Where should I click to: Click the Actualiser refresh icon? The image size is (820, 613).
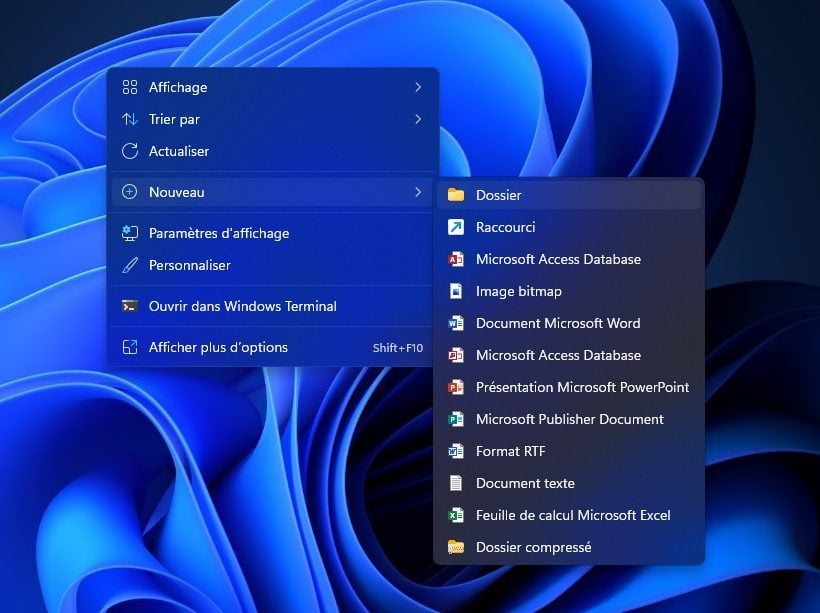pos(130,151)
